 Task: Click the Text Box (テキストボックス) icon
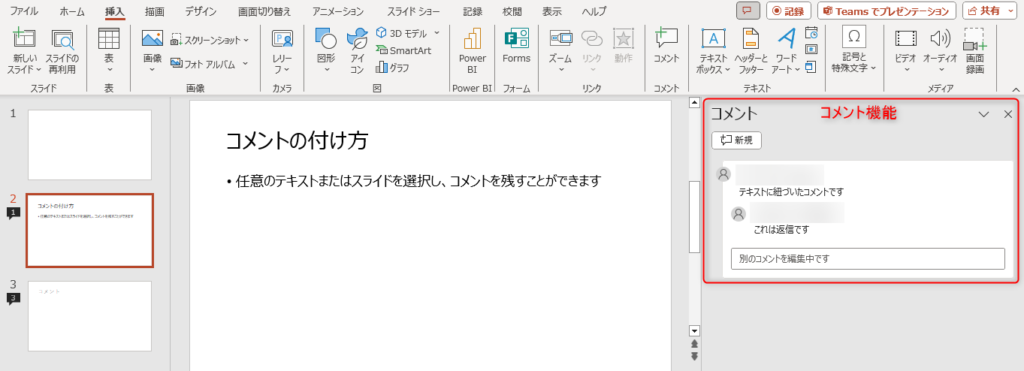(713, 39)
